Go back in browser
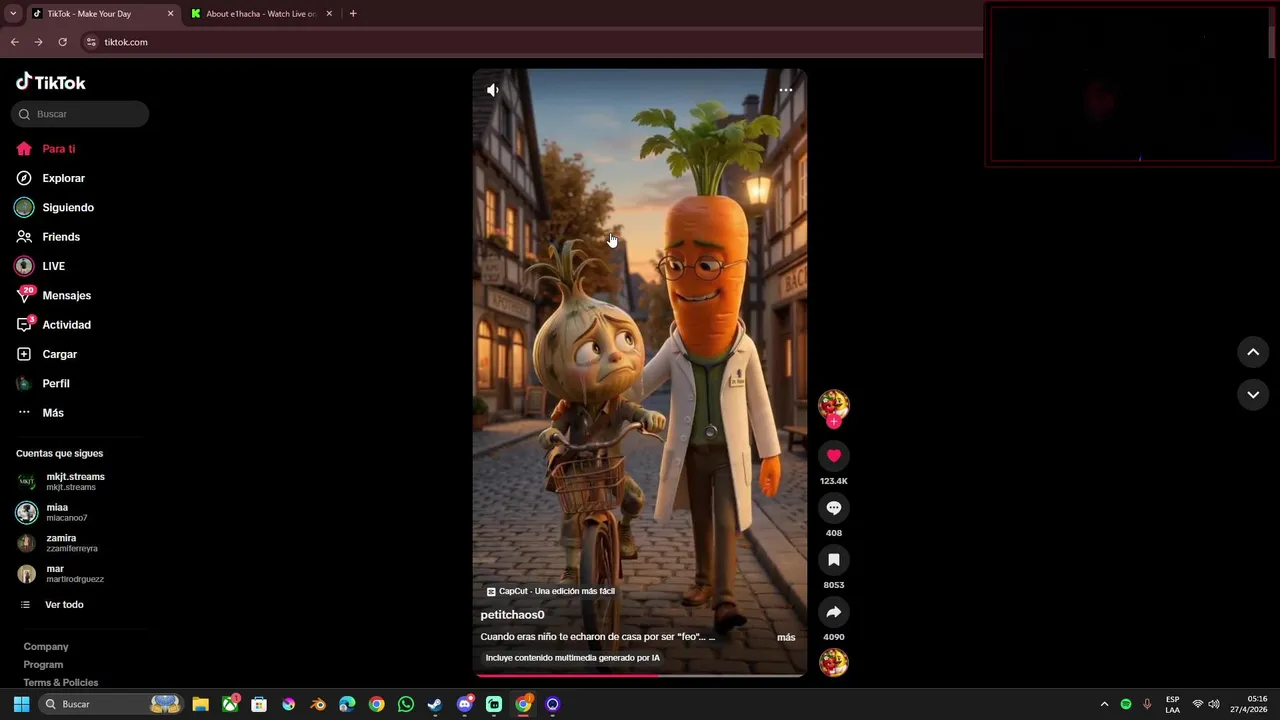The height and width of the screenshot is (720, 1280). [x=14, y=42]
